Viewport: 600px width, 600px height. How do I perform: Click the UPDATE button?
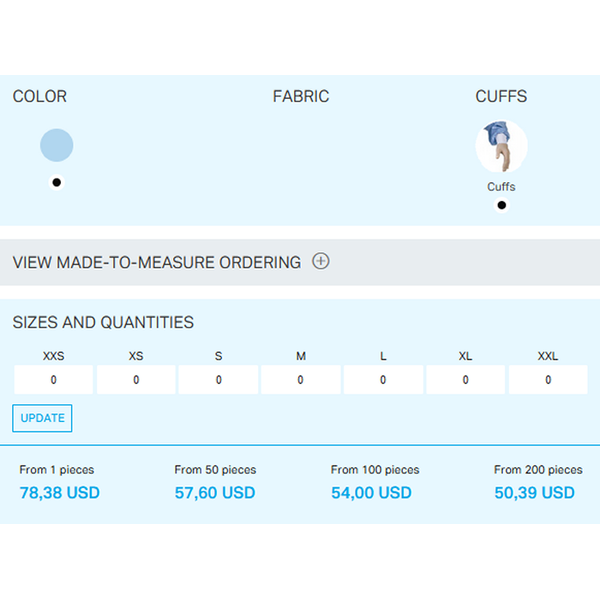[42, 418]
